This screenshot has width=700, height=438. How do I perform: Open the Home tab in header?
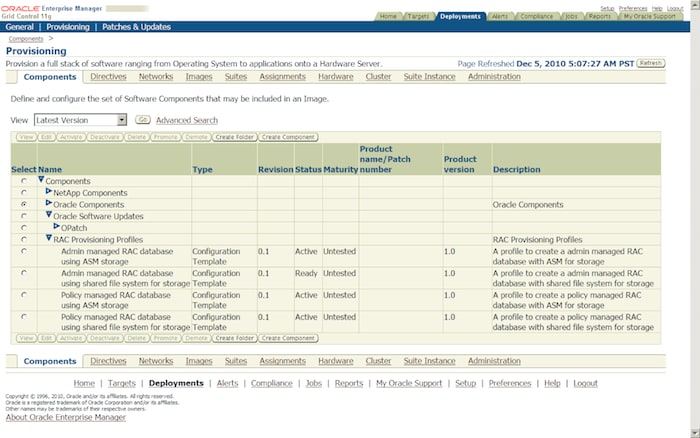[x=388, y=17]
